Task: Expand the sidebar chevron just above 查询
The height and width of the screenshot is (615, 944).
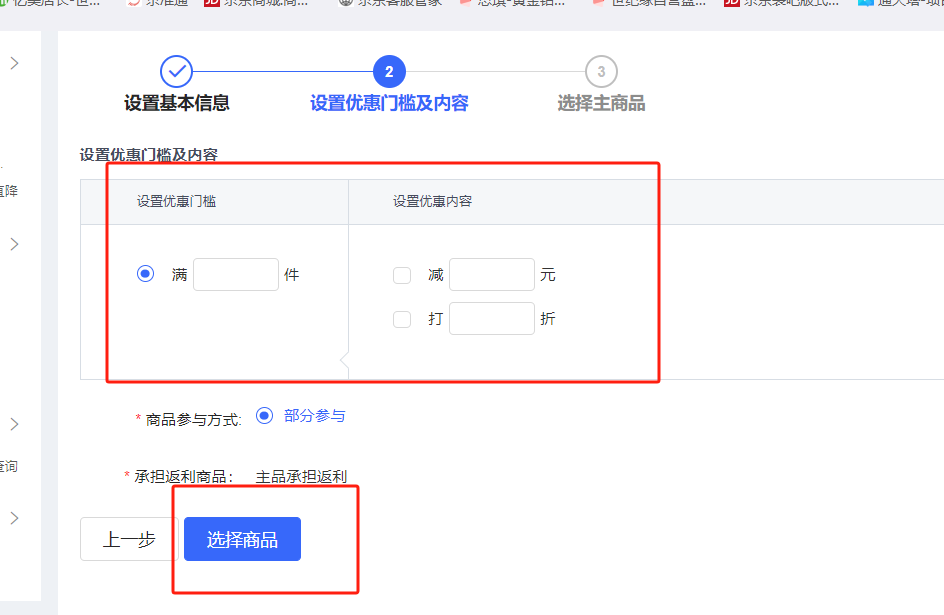Action: [15, 424]
